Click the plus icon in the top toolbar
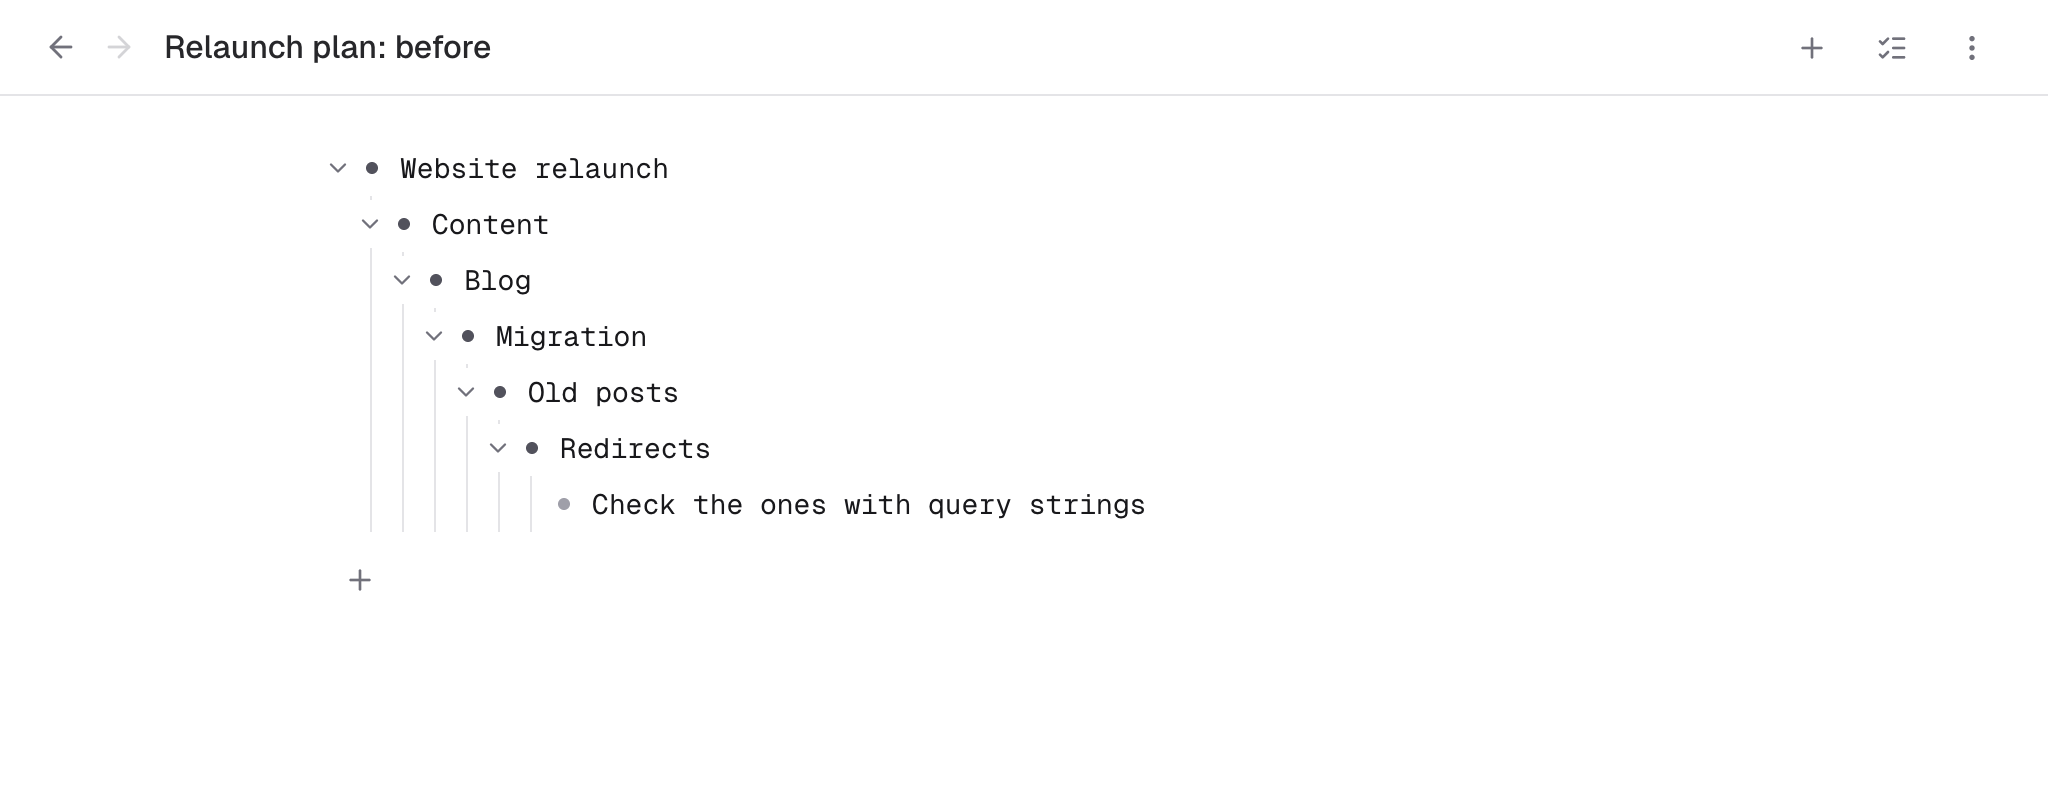The image size is (2048, 800). pos(1812,48)
